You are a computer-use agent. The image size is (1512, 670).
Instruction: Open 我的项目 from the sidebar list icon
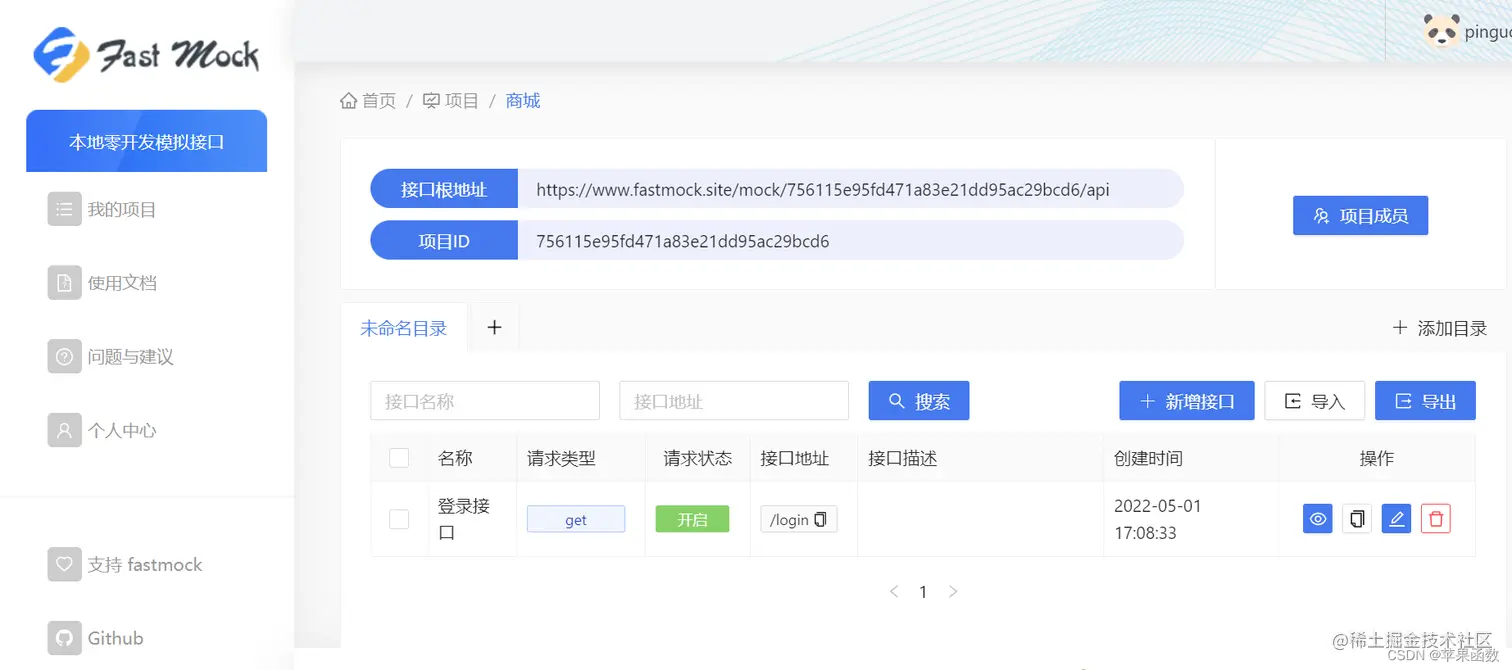[x=64, y=209]
